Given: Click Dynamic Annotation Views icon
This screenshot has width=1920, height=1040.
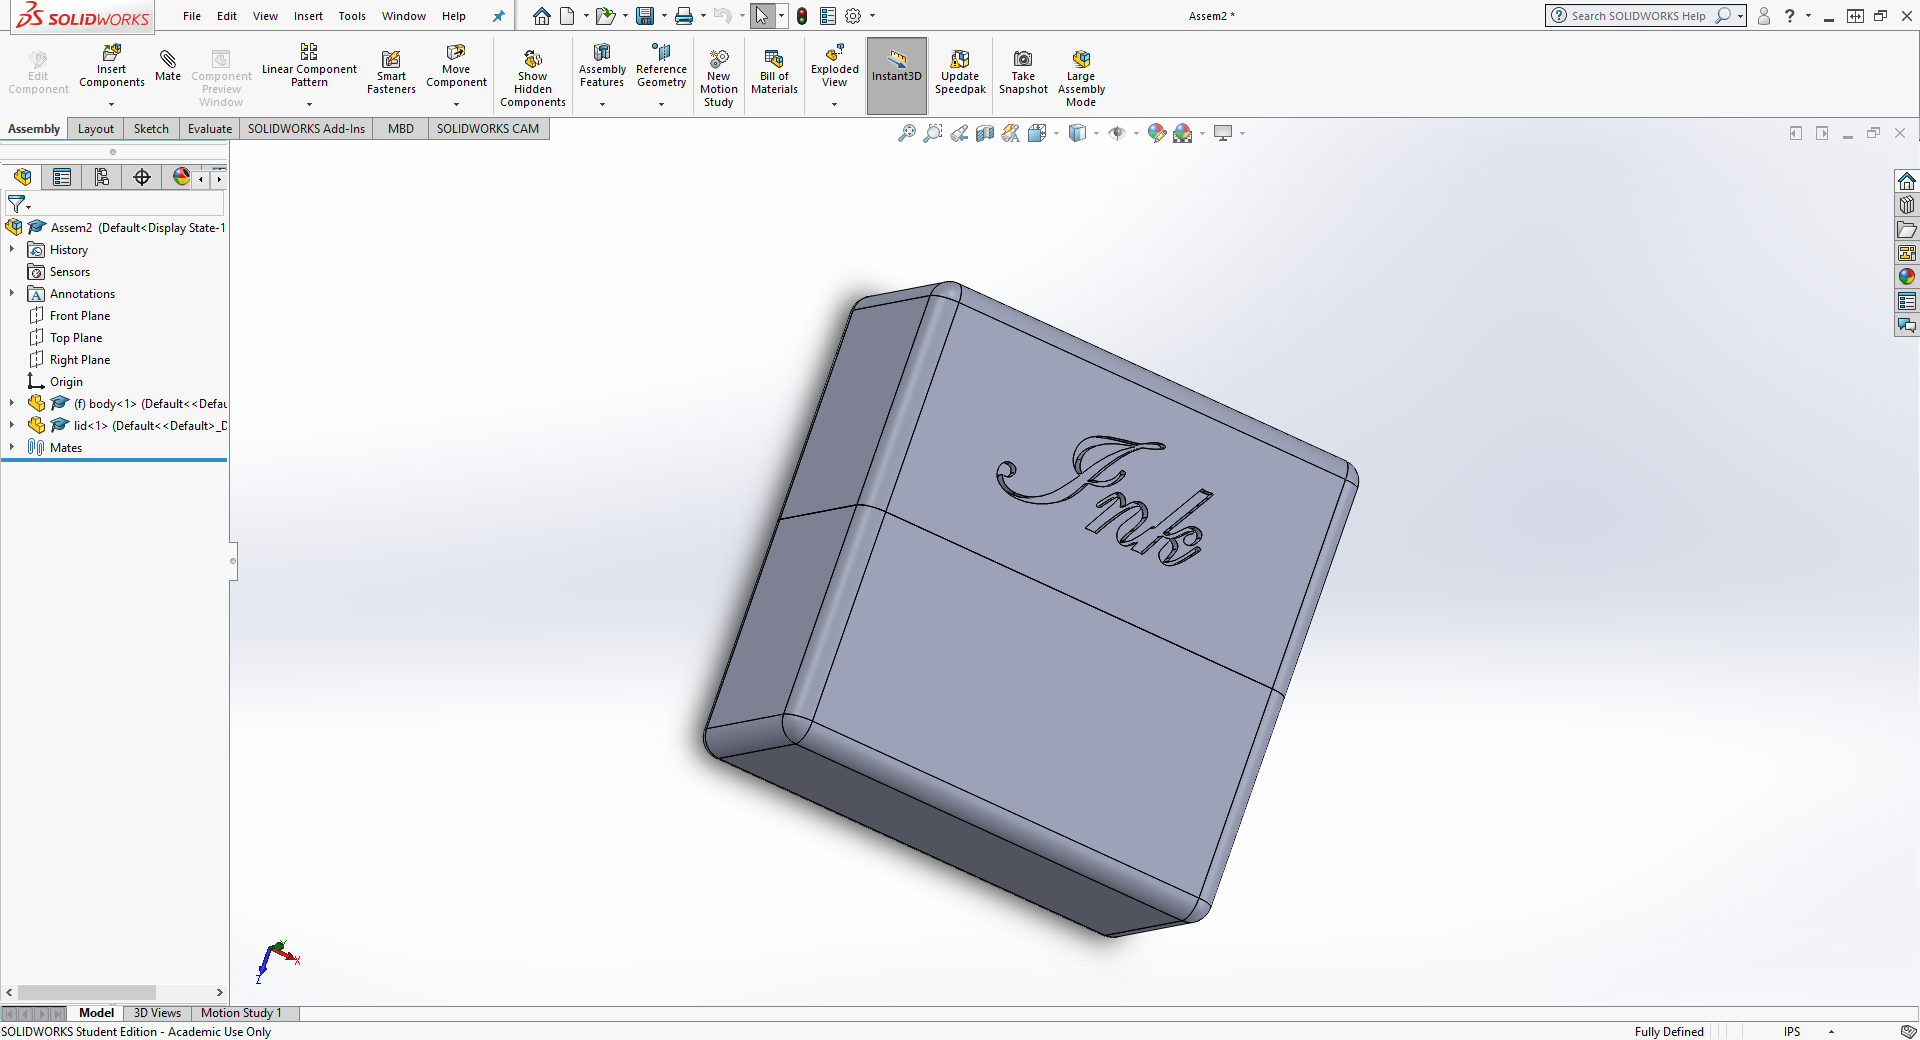Looking at the screenshot, I should [1011, 133].
